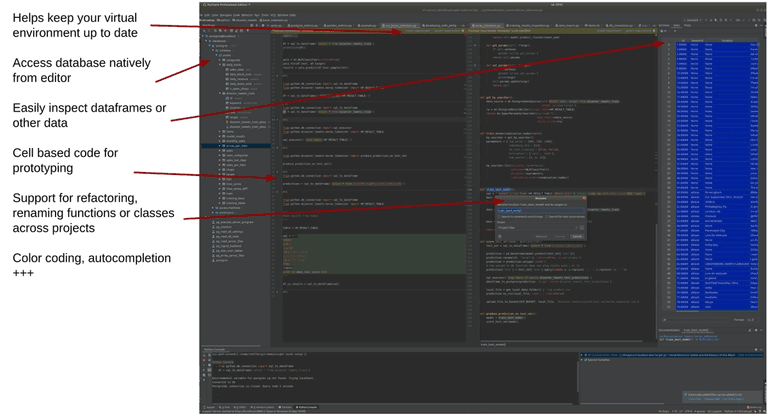Collapse the databases tree node
The height and width of the screenshot is (415, 768).
(206, 41)
